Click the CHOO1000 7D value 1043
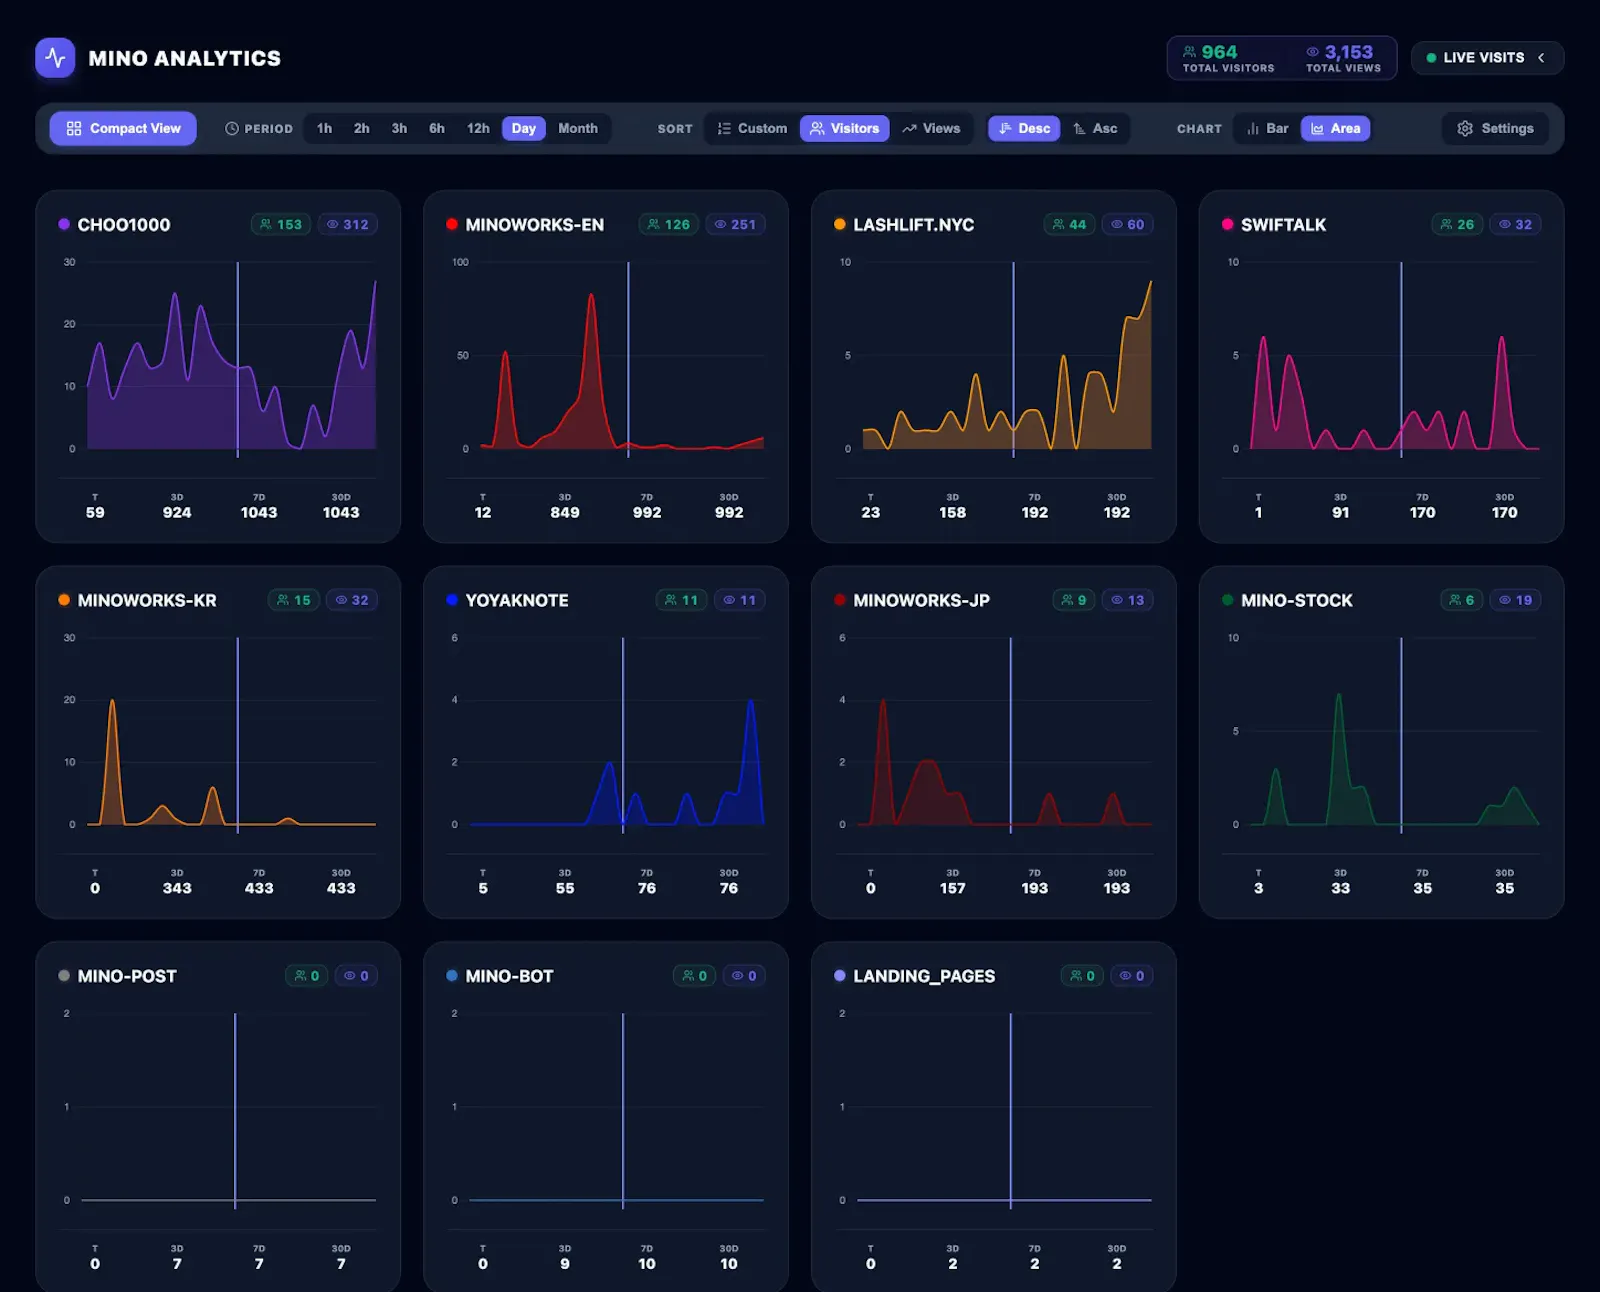The height and width of the screenshot is (1292, 1600). (259, 512)
